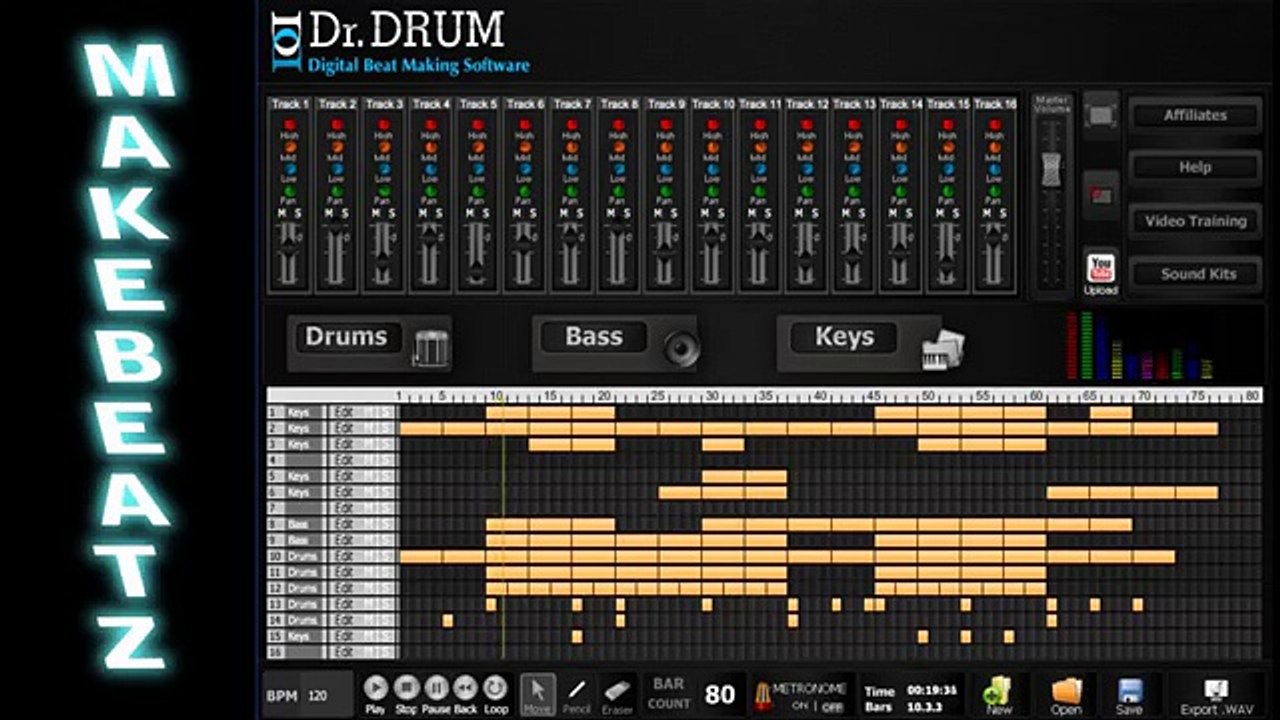Click bar 50 on the timeline ruler
This screenshot has width=1280, height=720.
point(928,396)
